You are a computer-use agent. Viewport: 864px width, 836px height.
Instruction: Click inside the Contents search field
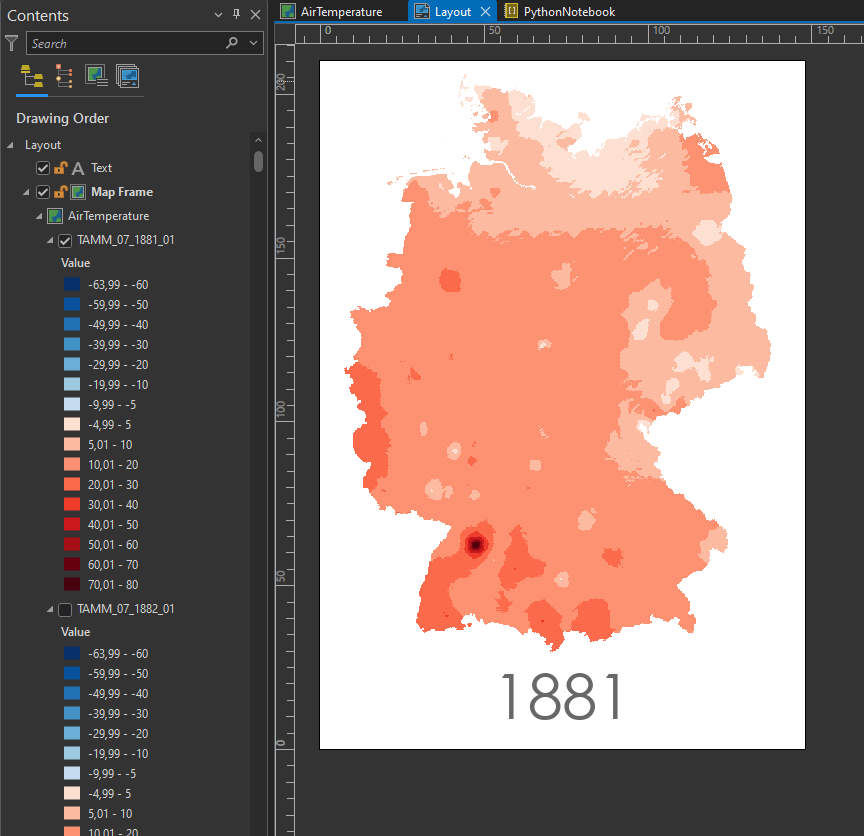(x=140, y=43)
